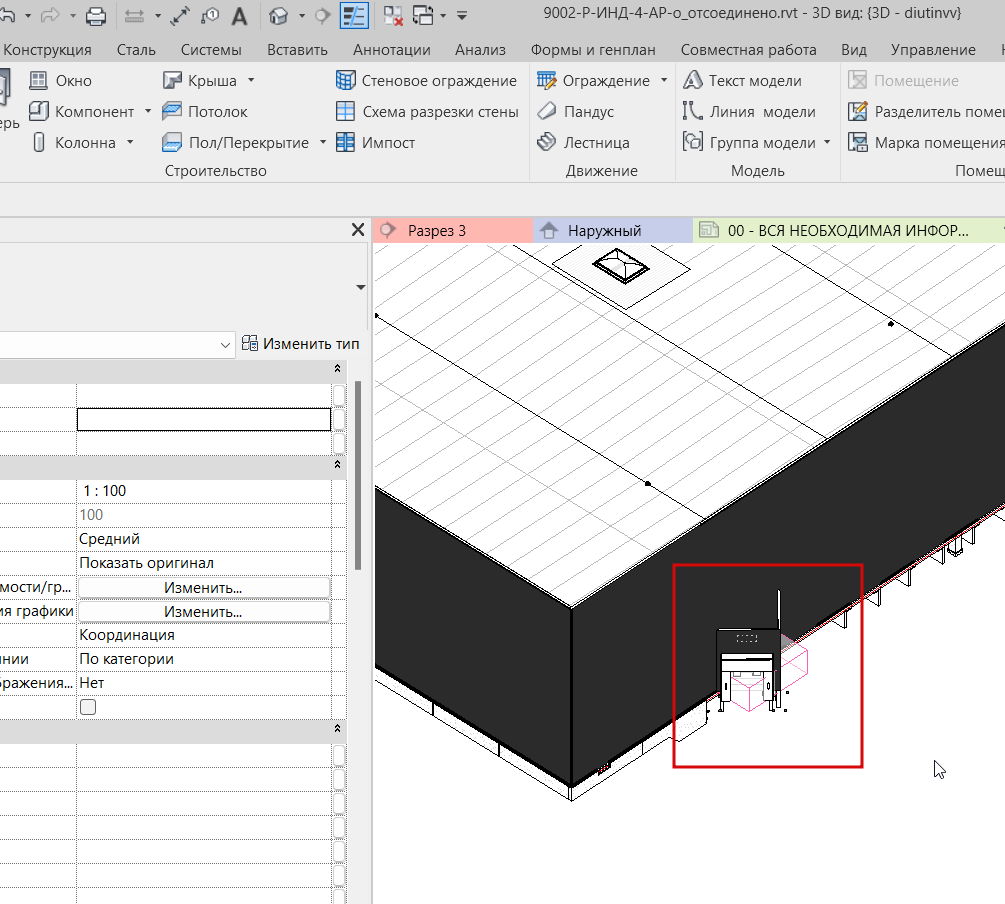Toggle the thin lines icon in toolbar

coord(354,16)
